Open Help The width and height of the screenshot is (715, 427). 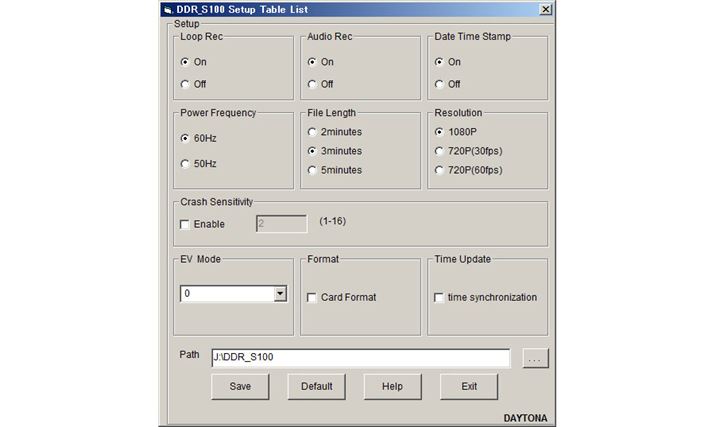[393, 387]
